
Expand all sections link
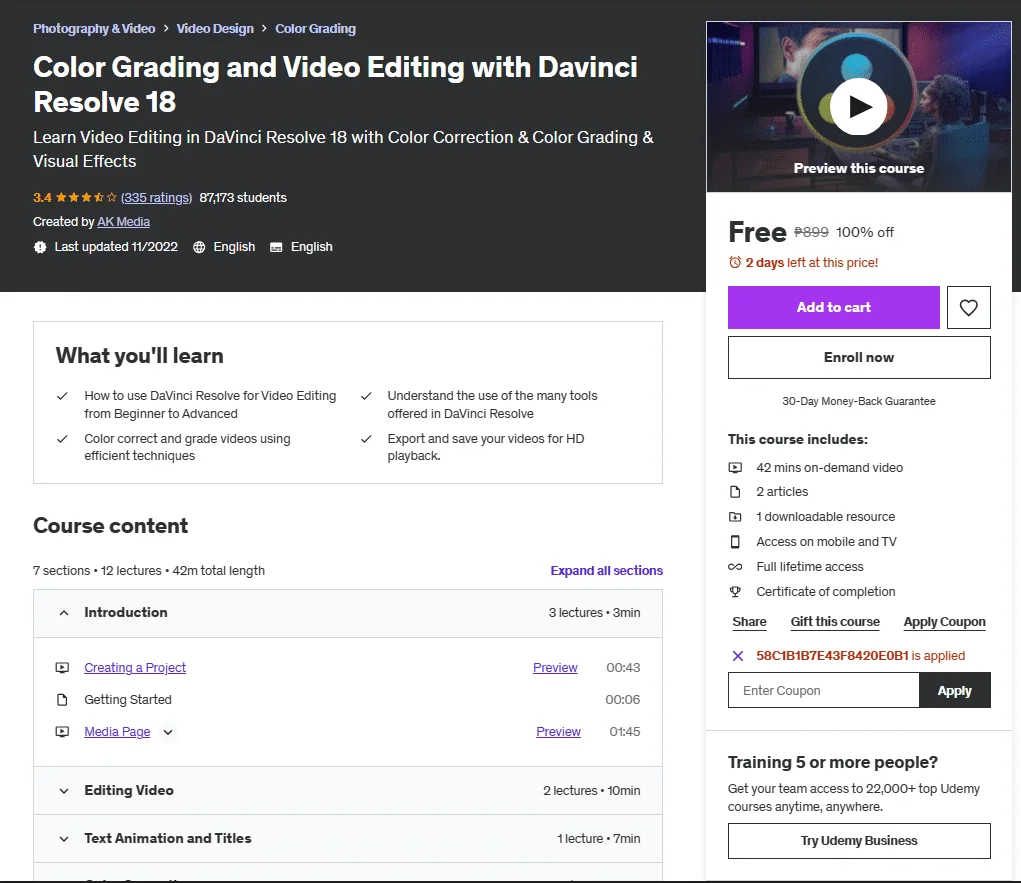pos(606,570)
